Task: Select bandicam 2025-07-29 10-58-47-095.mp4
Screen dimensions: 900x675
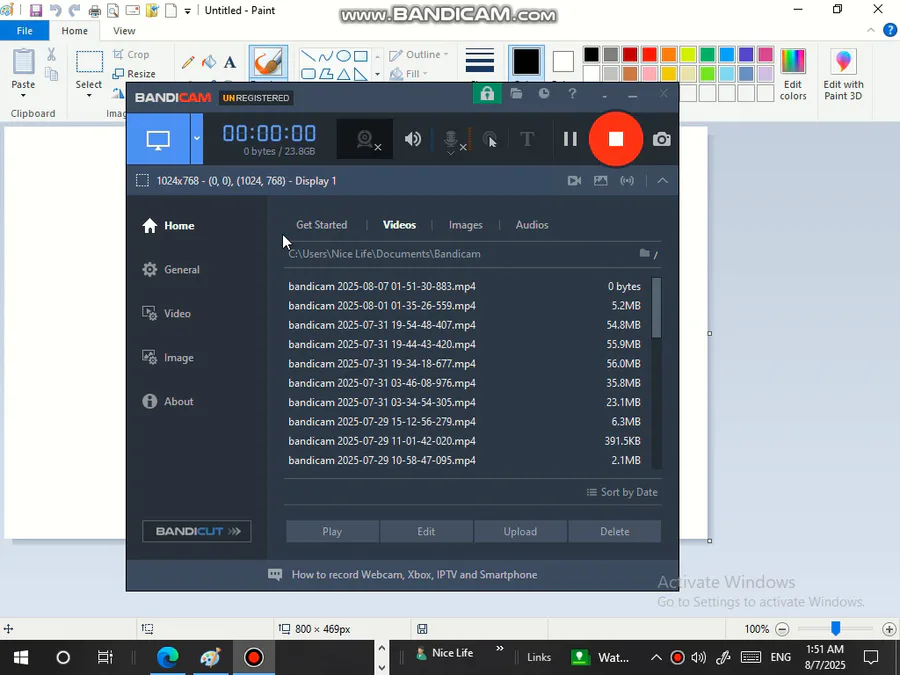Action: (x=464, y=460)
